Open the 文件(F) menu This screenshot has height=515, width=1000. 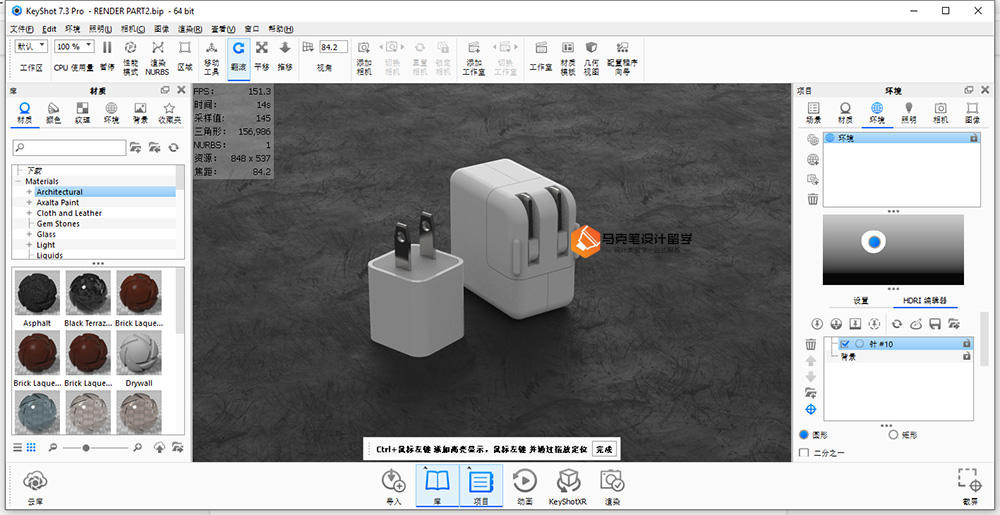tap(22, 29)
